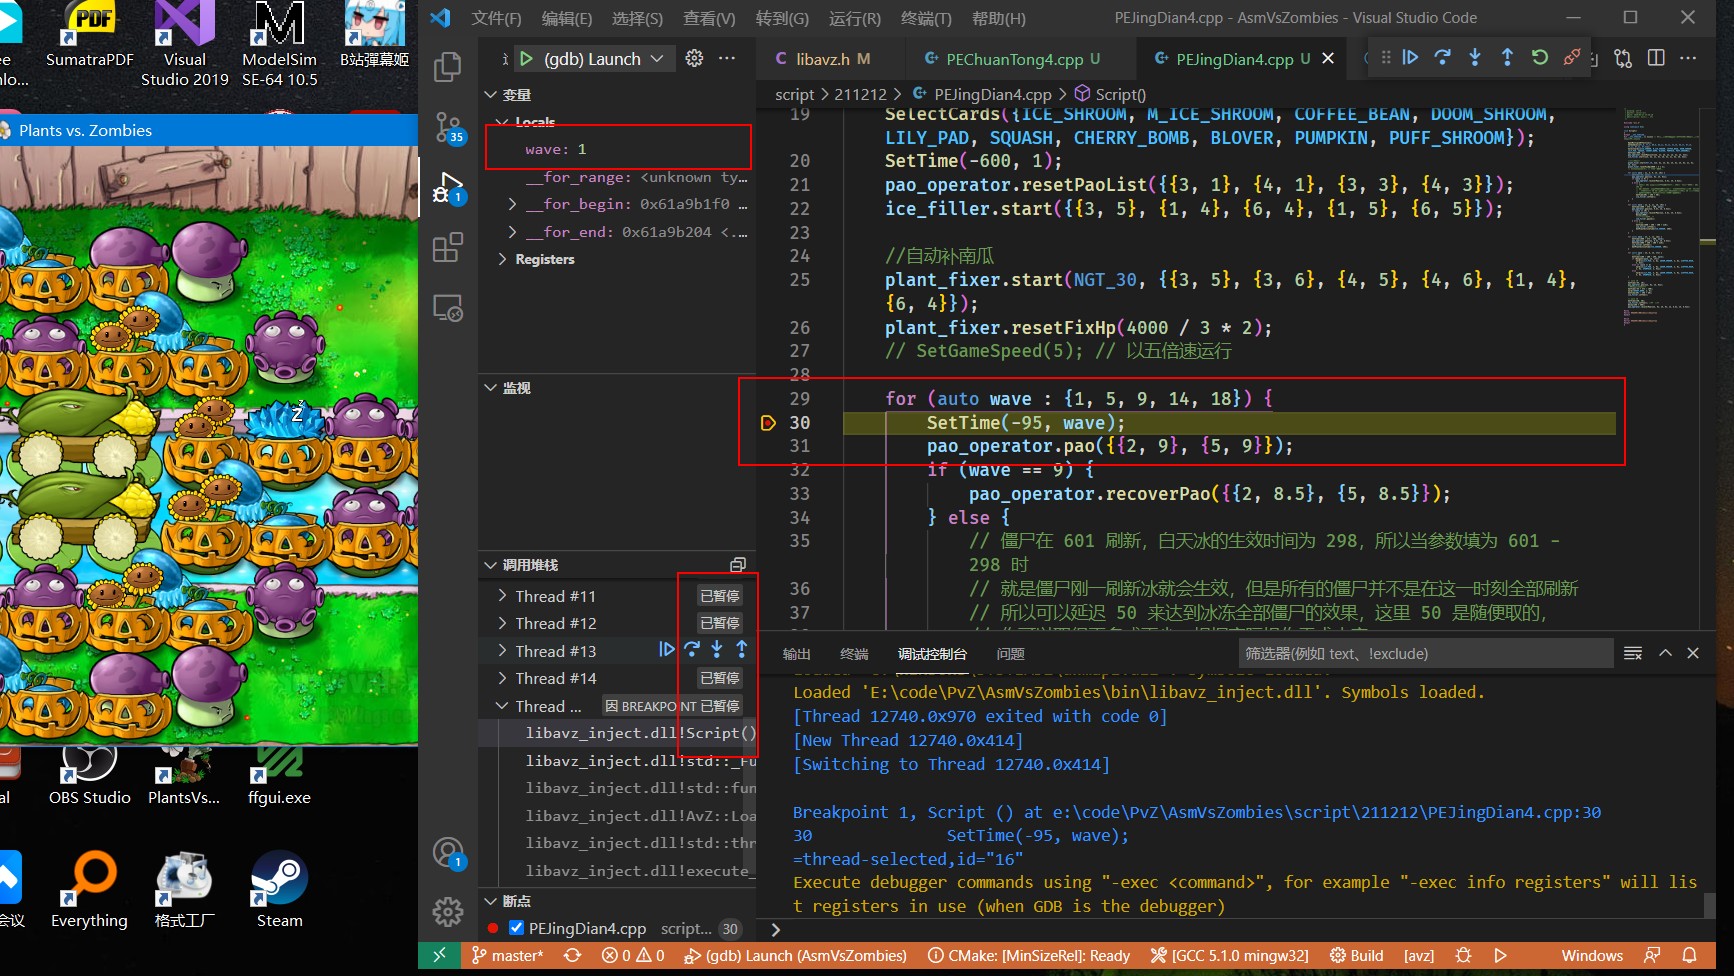The image size is (1734, 976).
Task: Synchronize changes icon in status bar
Action: [x=572, y=956]
